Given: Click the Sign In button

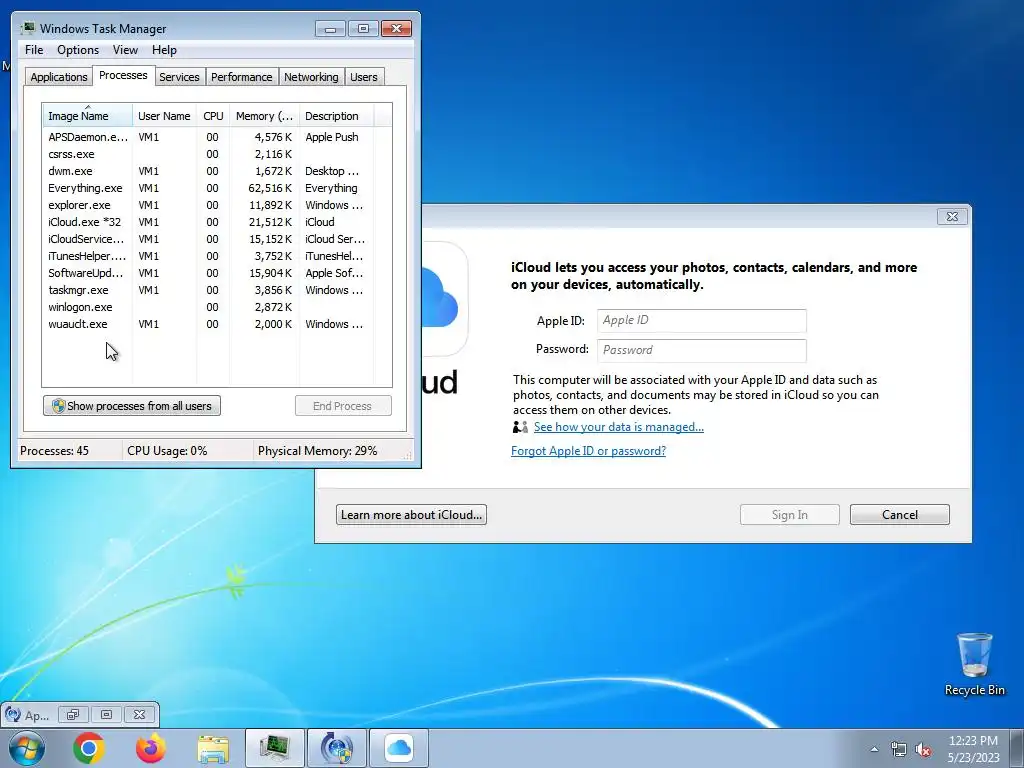Looking at the screenshot, I should pyautogui.click(x=790, y=515).
